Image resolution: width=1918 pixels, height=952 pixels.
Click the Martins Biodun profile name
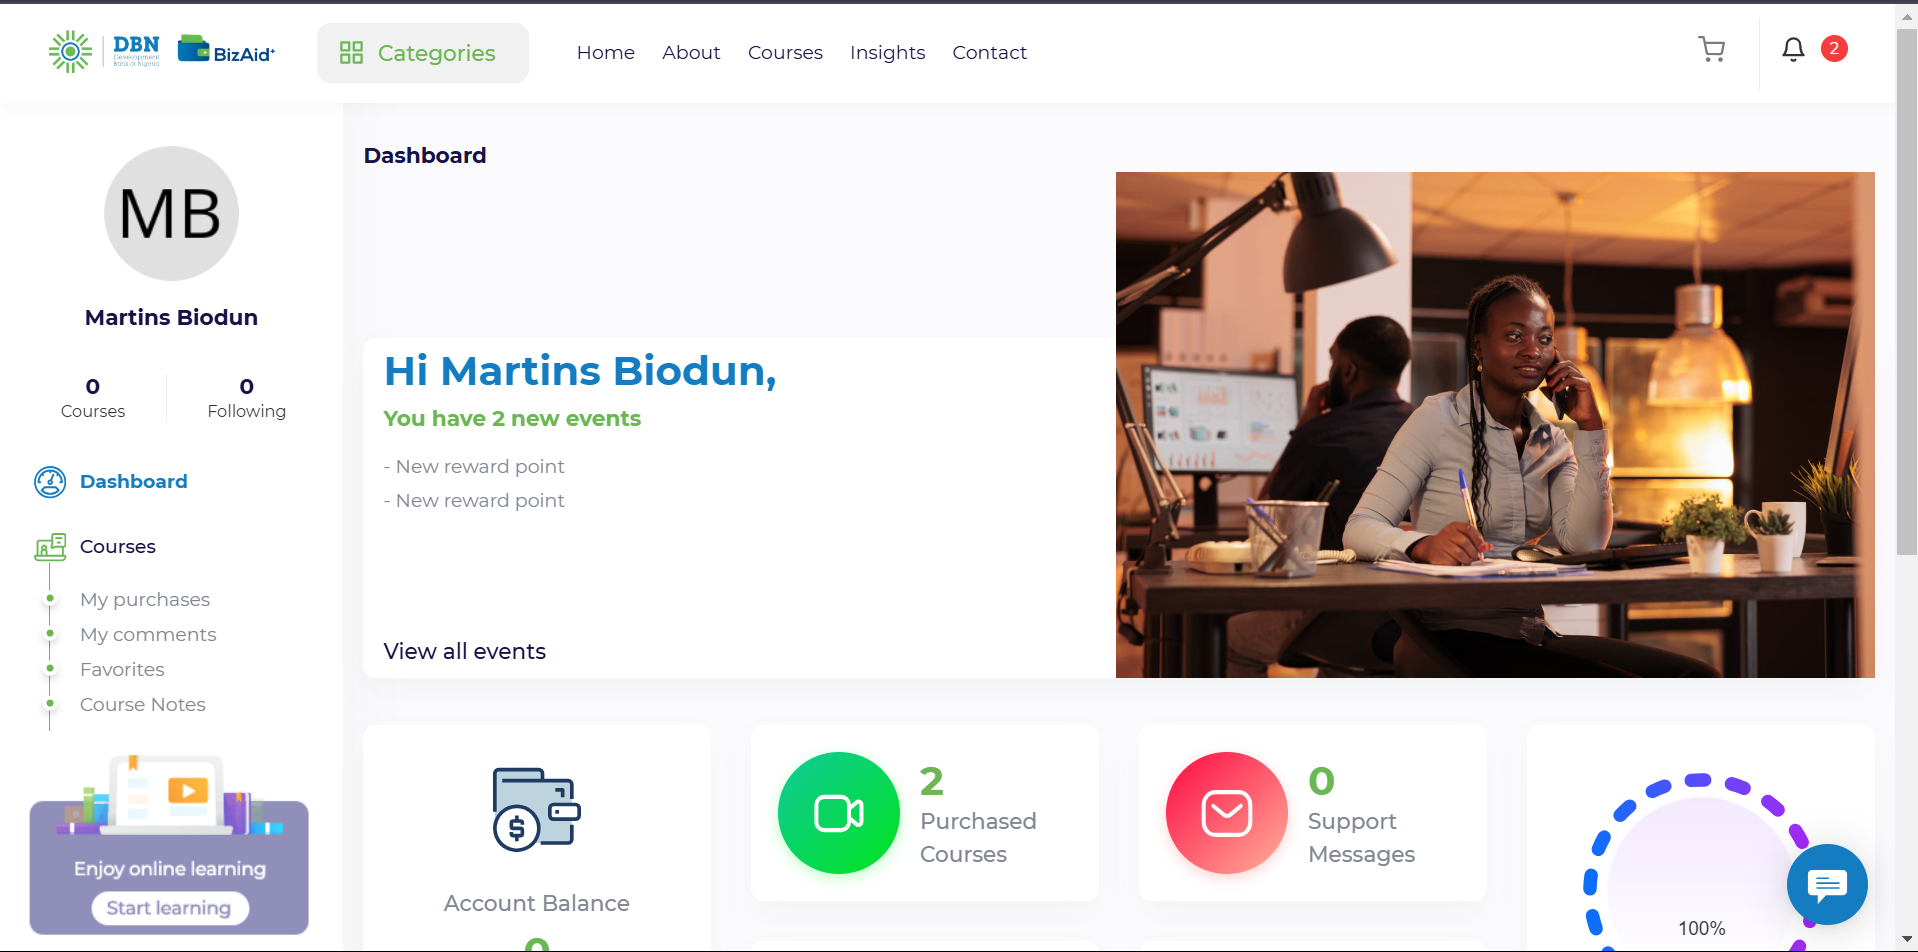tap(171, 317)
